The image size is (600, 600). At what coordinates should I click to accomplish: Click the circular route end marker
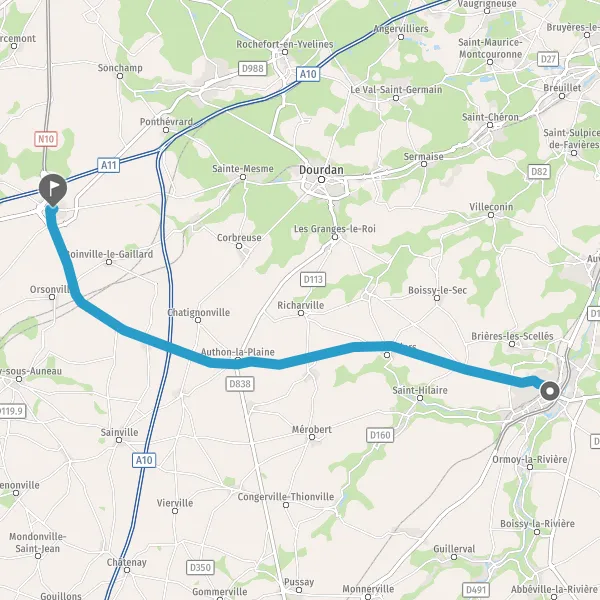click(x=550, y=391)
